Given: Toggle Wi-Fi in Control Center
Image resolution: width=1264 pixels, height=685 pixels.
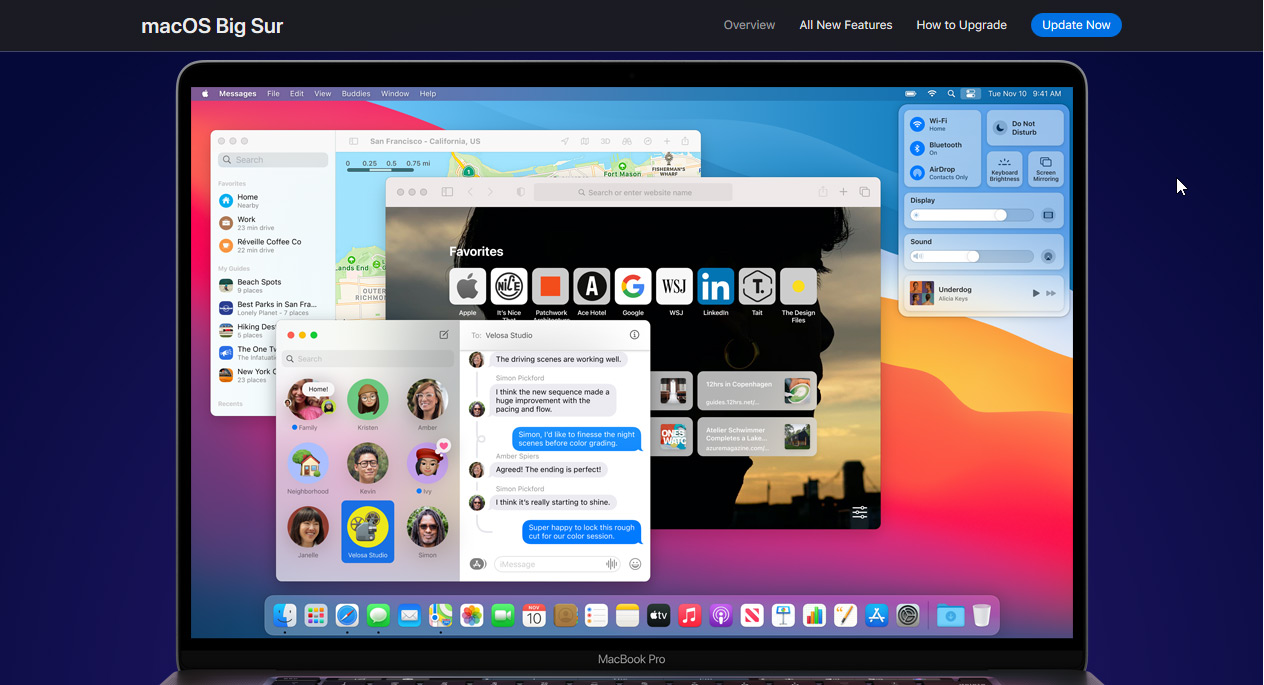Looking at the screenshot, I should (917, 125).
